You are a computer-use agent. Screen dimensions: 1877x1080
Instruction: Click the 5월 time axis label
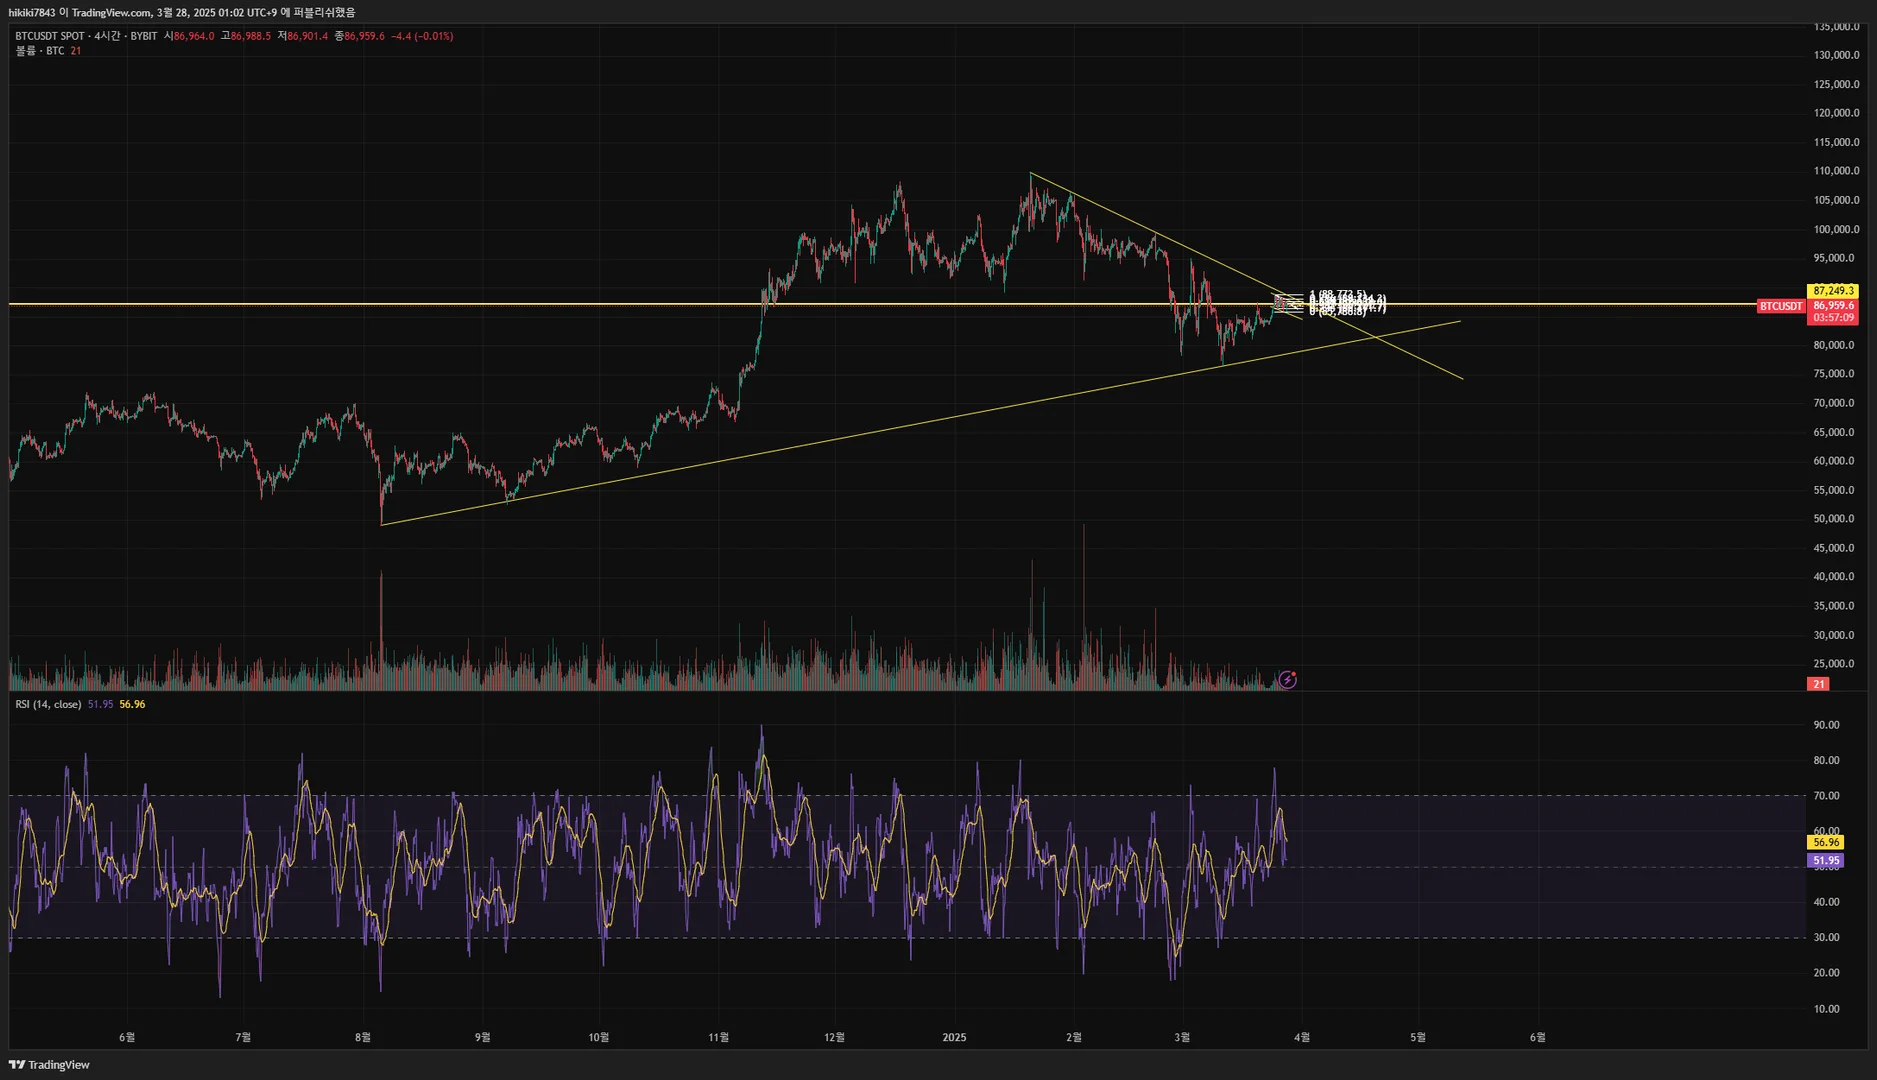1418,1037
